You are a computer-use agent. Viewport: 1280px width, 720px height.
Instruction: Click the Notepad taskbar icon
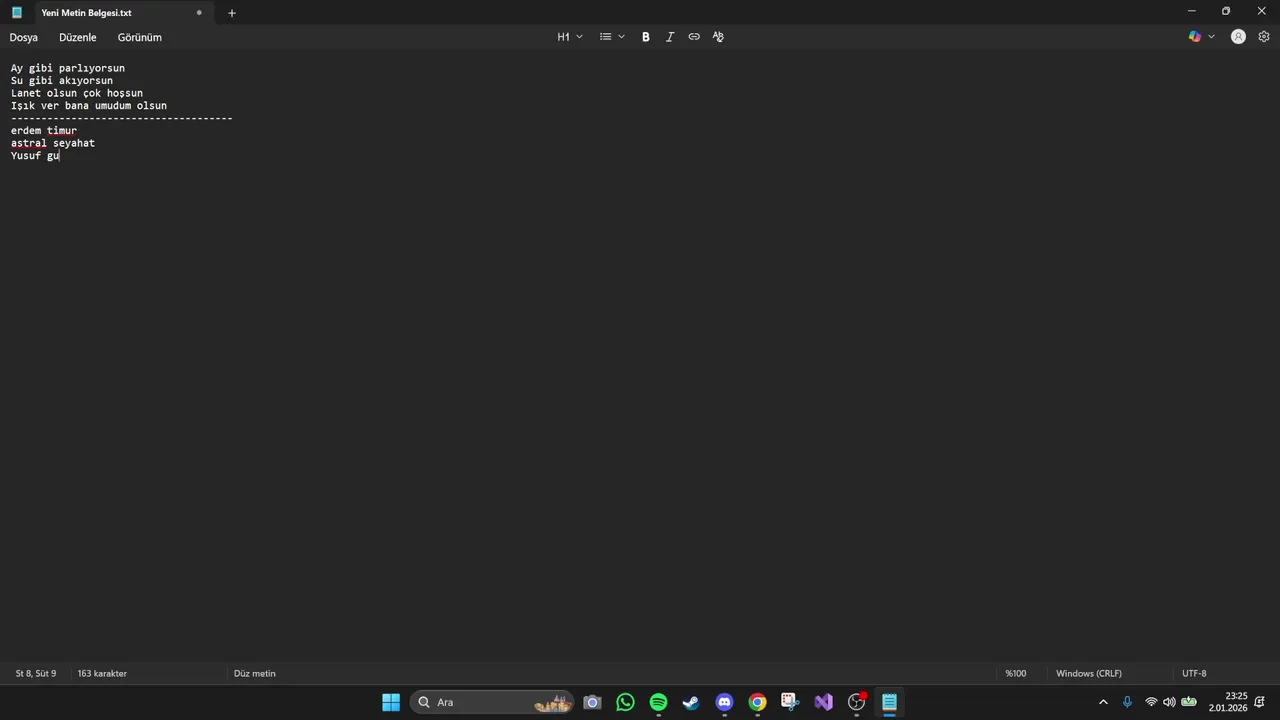pos(889,702)
